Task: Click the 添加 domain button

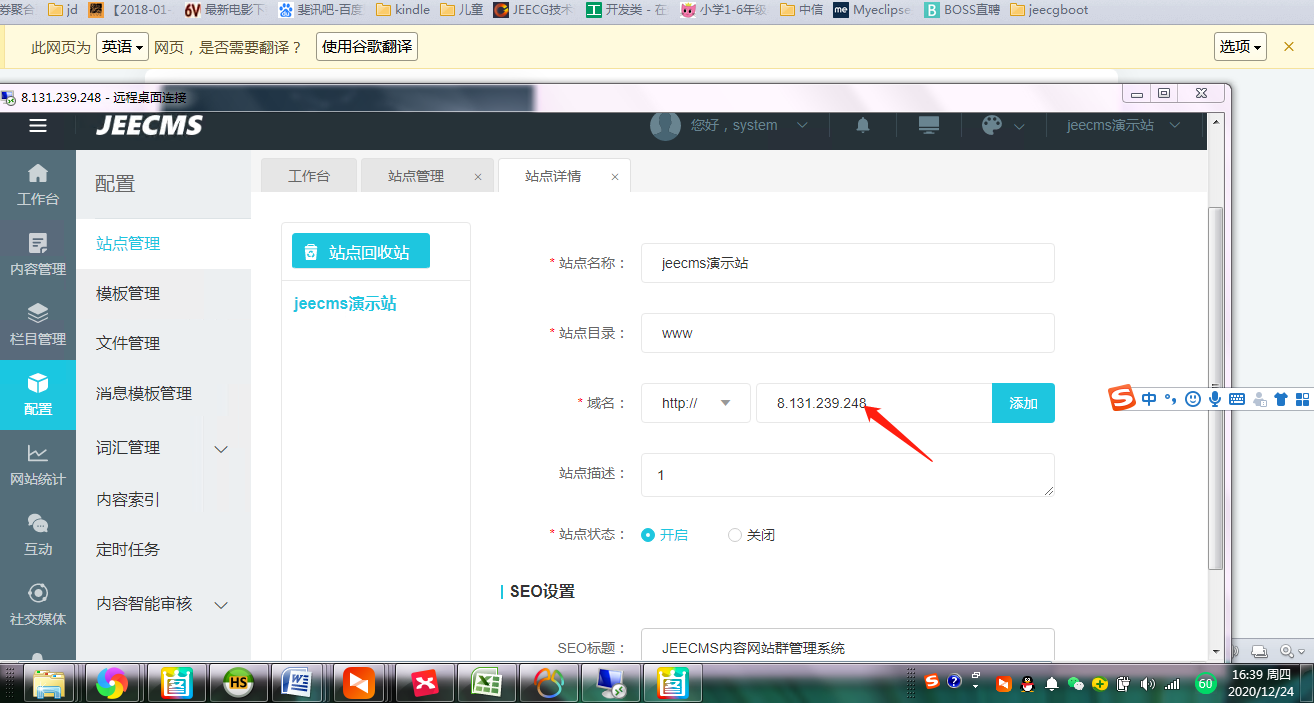Action: [1023, 403]
